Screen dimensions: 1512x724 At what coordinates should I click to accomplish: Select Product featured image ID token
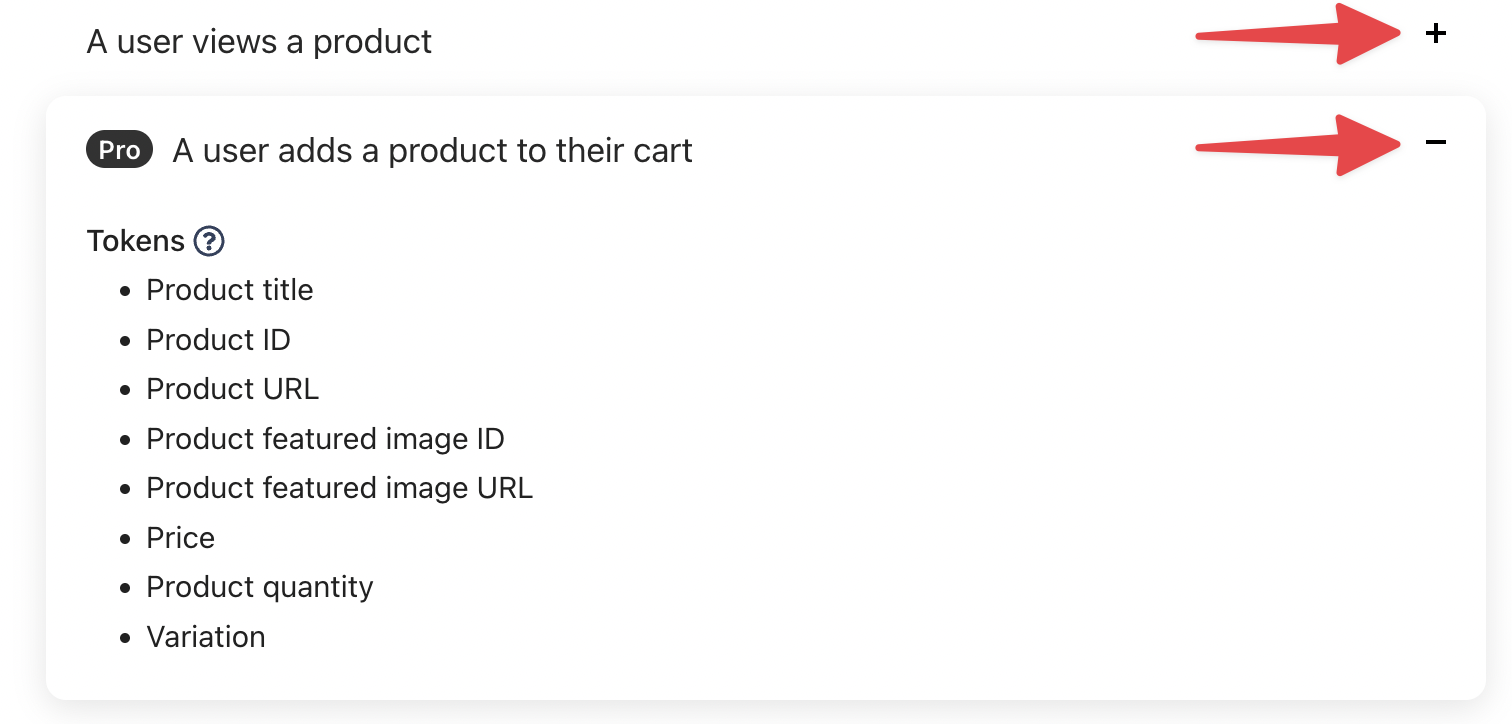(325, 439)
